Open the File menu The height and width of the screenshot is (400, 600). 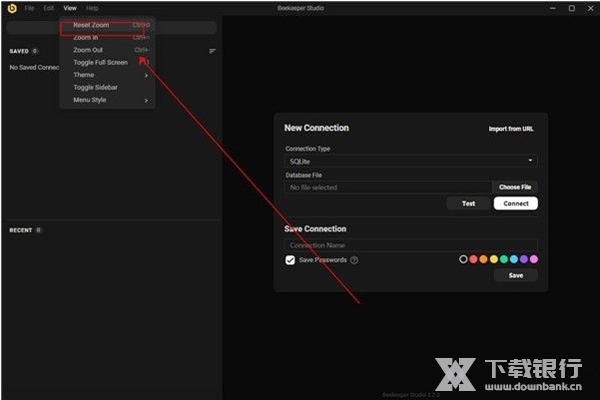point(29,8)
